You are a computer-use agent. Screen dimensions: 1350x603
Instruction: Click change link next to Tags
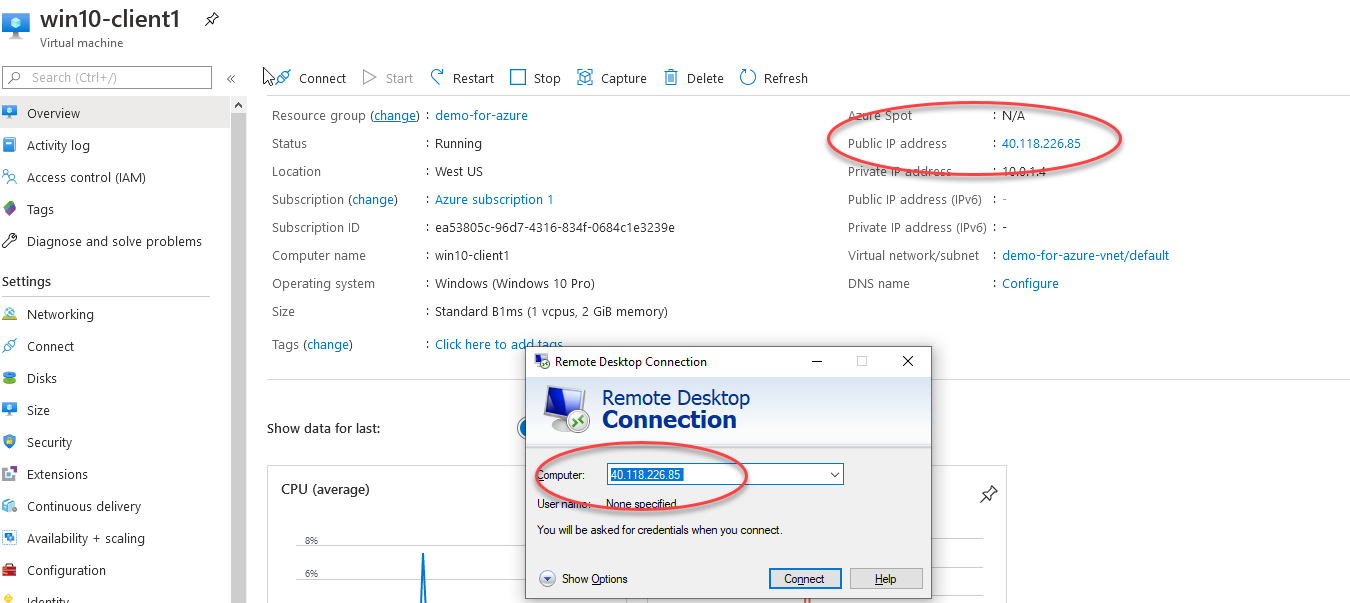coord(329,344)
